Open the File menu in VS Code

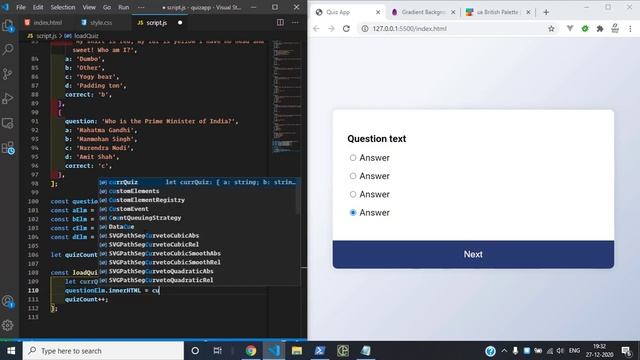pos(21,7)
